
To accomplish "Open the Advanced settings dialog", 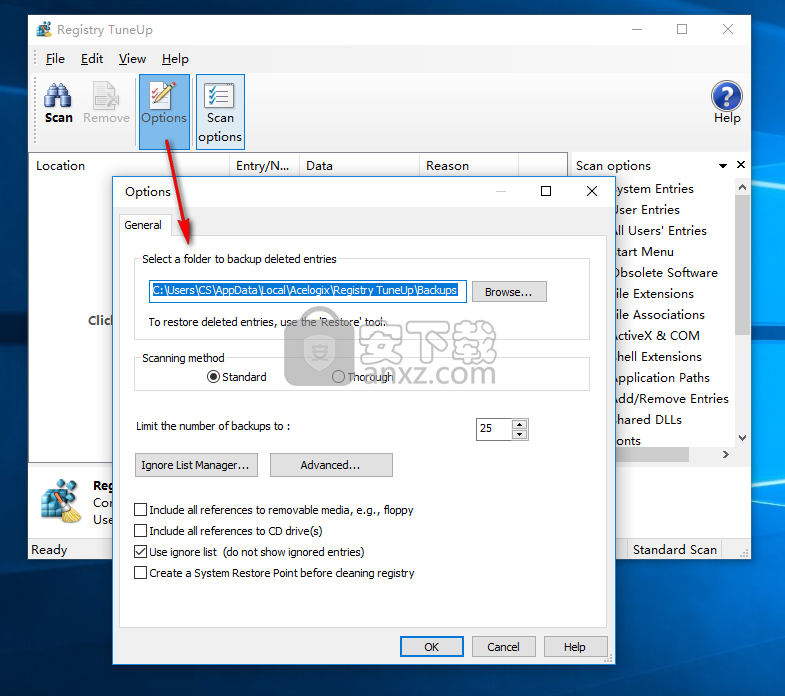I will click(x=331, y=465).
